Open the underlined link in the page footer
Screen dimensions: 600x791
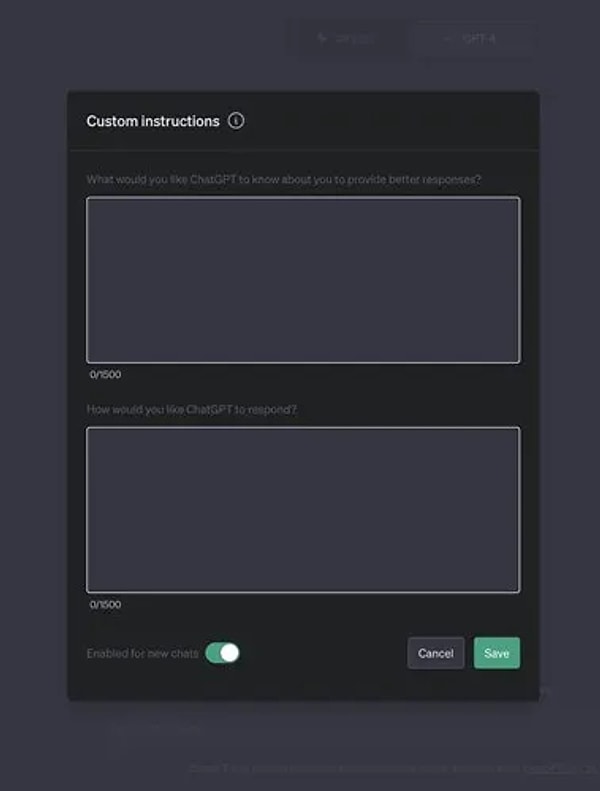(560, 768)
